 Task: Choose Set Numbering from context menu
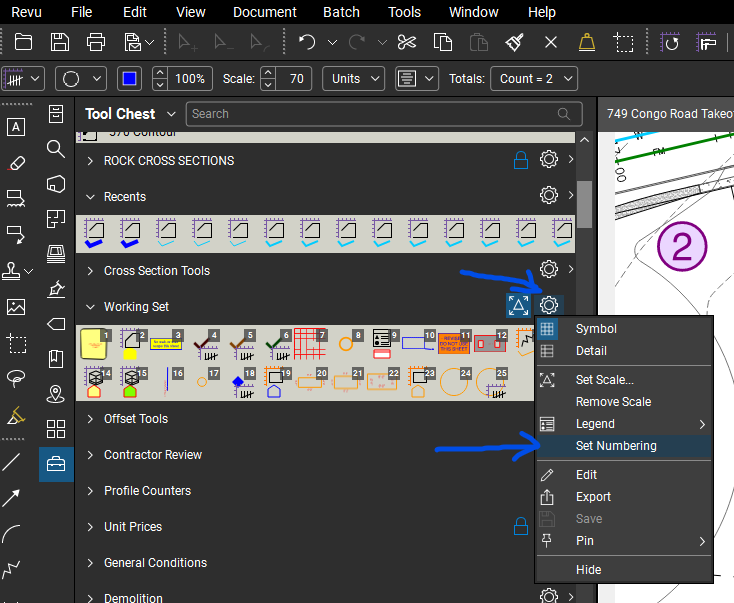tap(624, 446)
